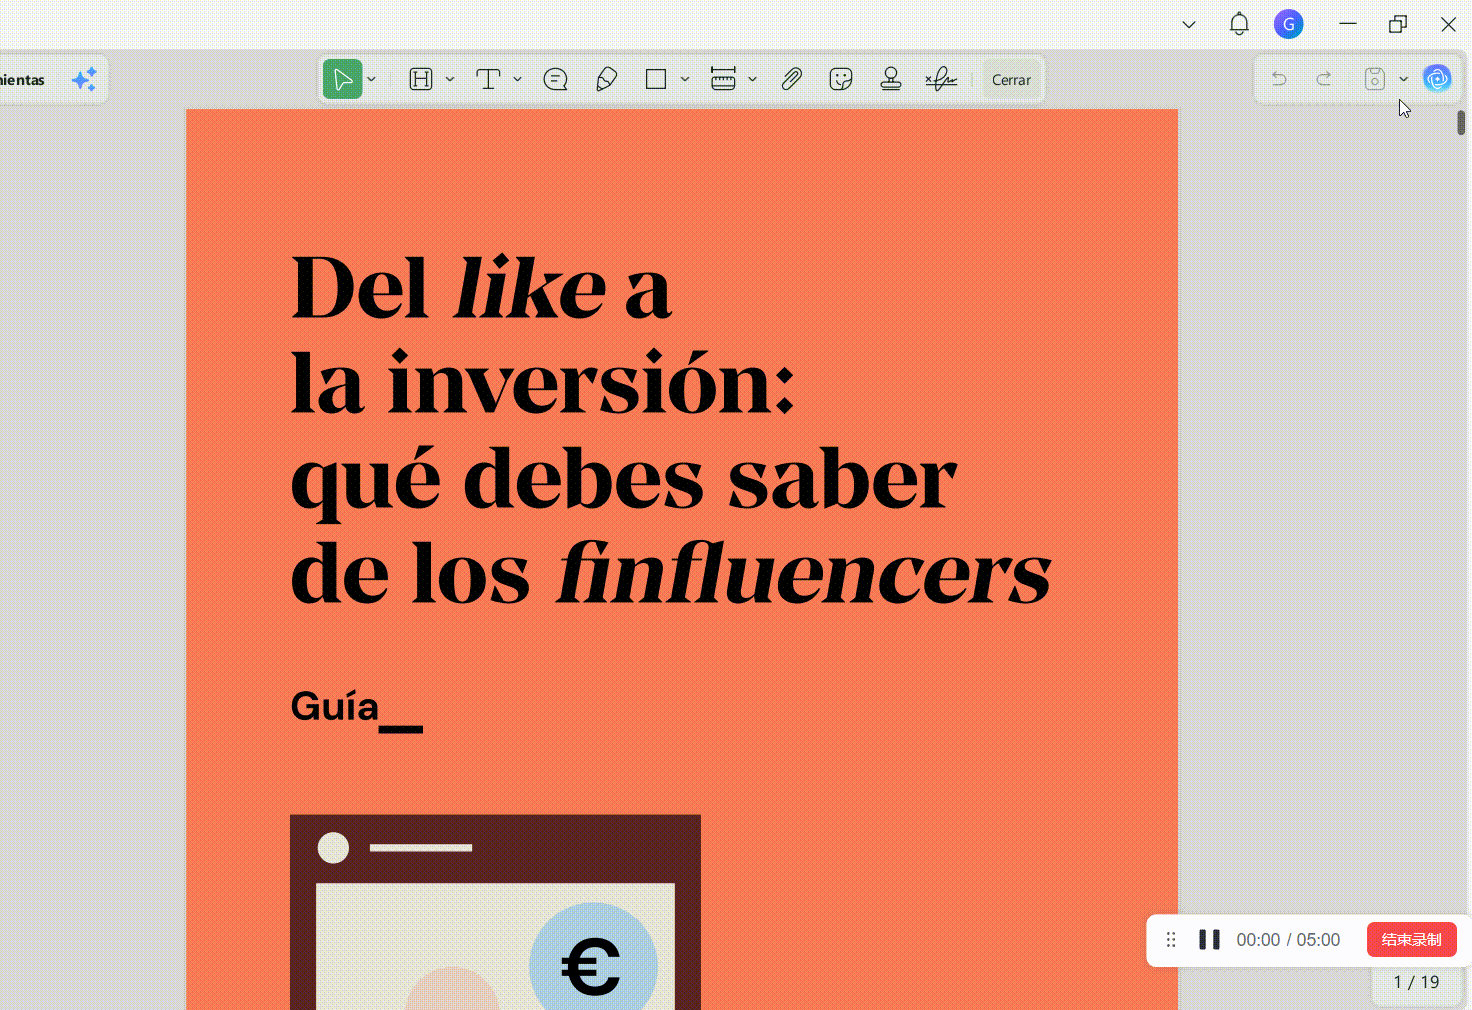Open the AI assistant icon at top right
This screenshot has height=1010, width=1472.
pyautogui.click(x=1437, y=79)
